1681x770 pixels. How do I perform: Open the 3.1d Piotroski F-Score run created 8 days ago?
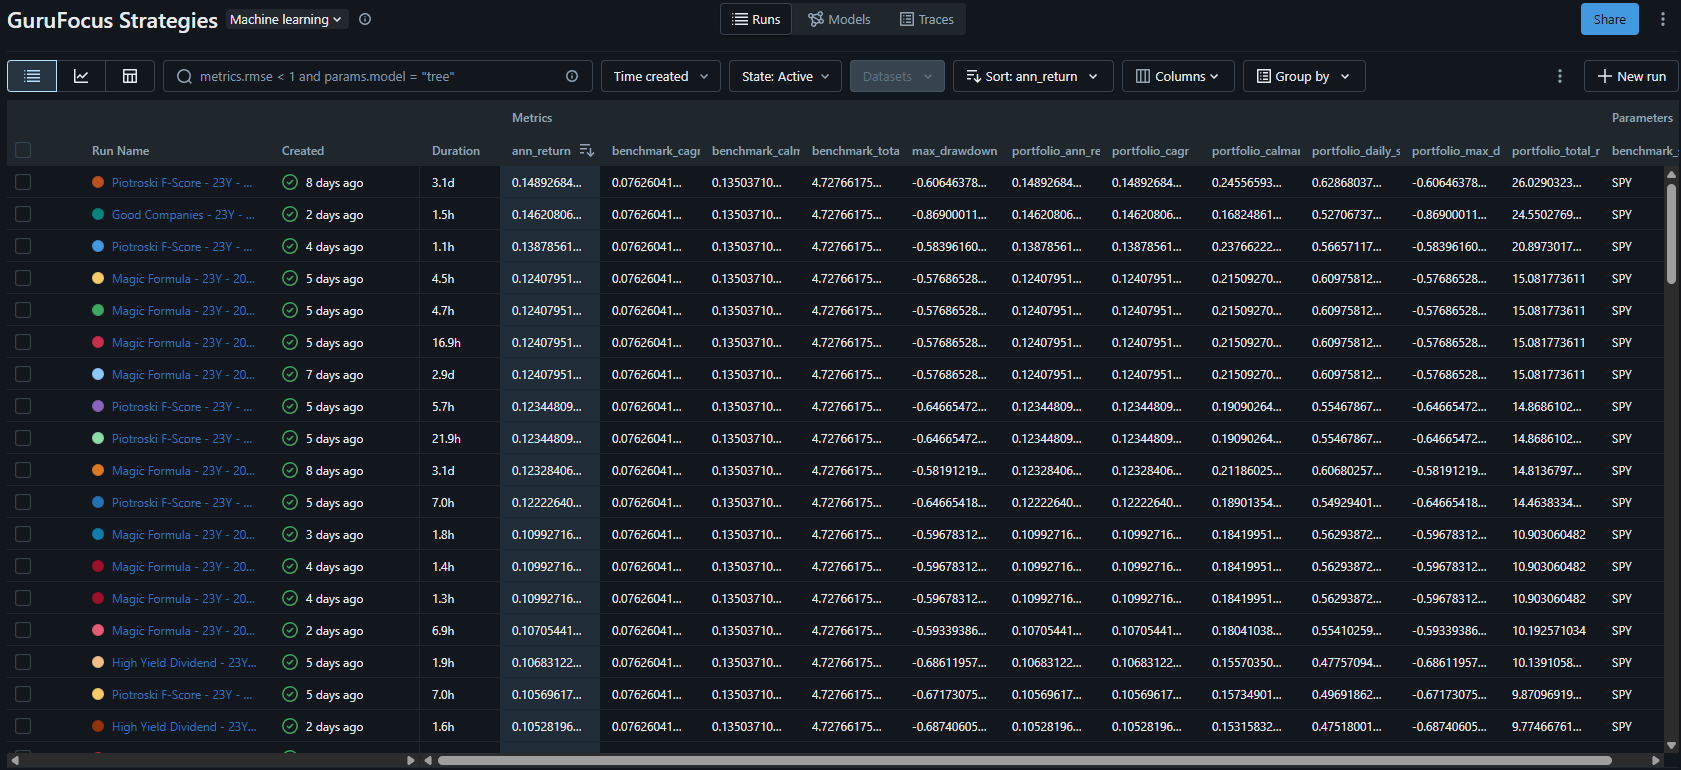coord(182,183)
